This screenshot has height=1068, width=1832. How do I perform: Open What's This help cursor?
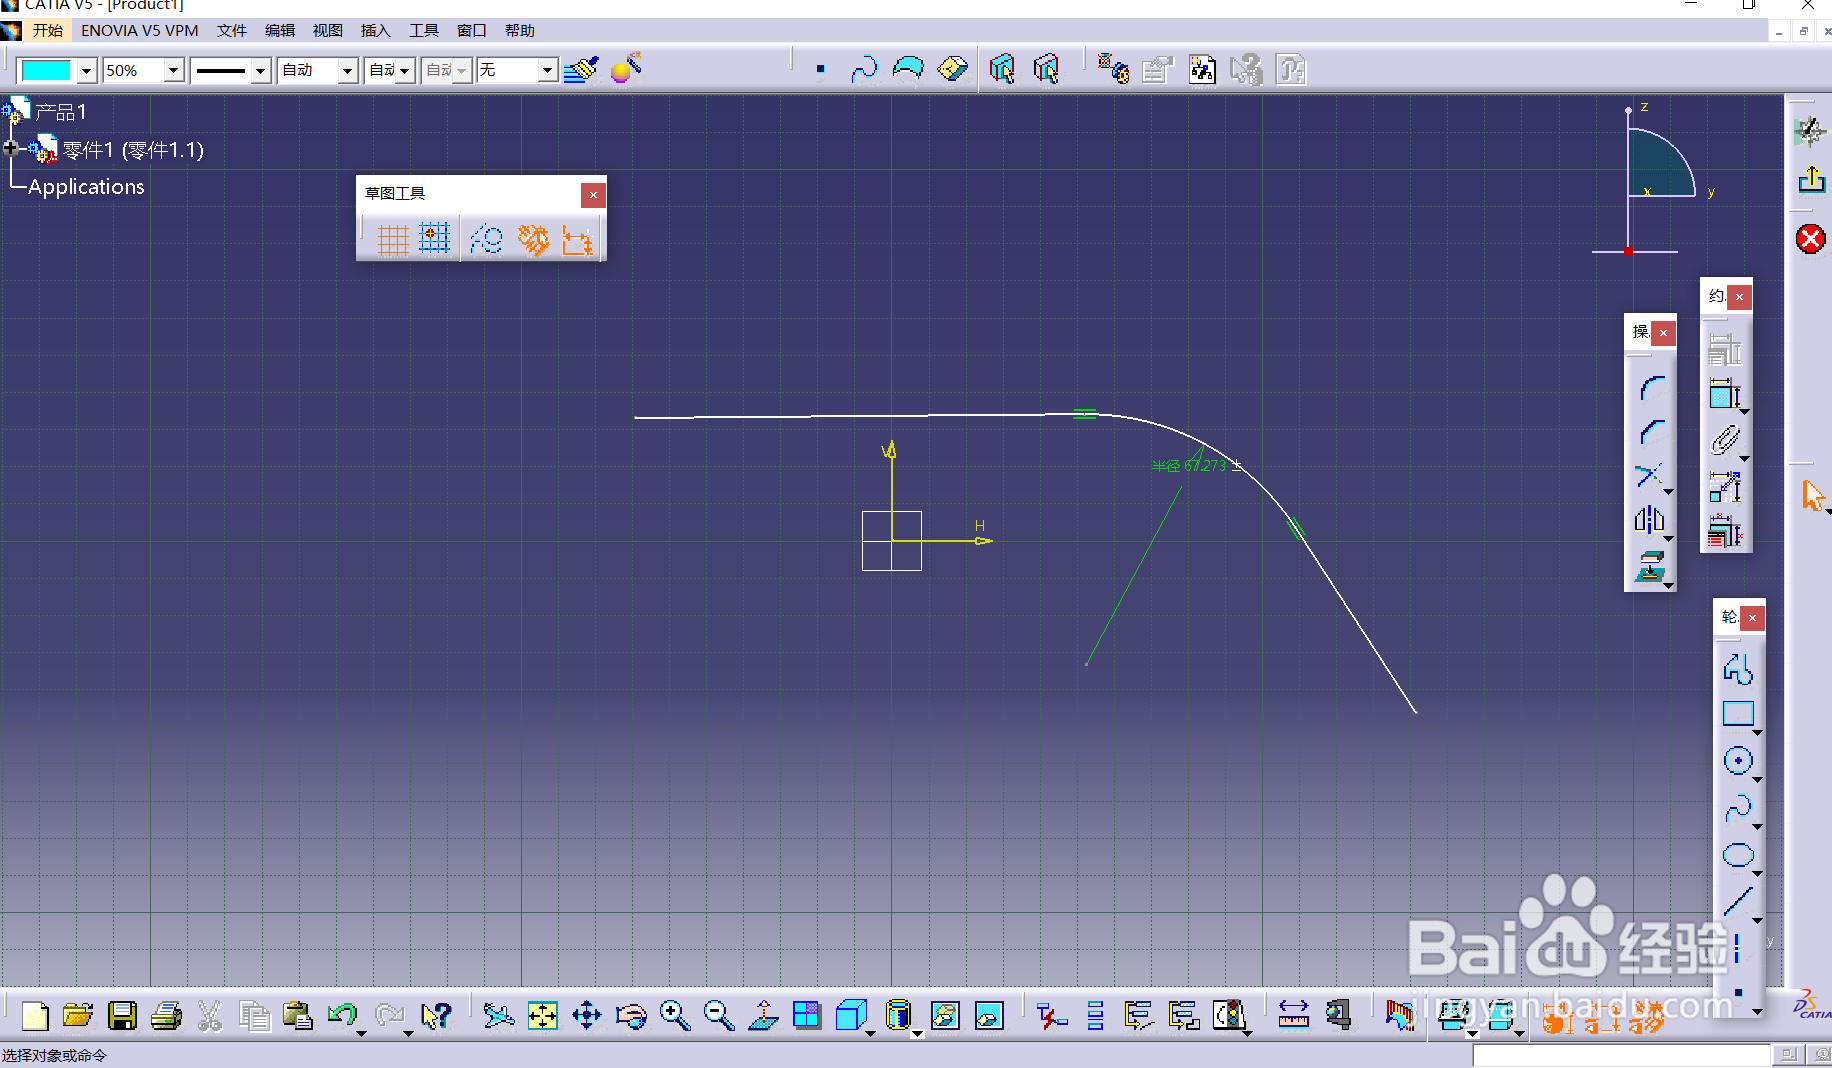[436, 1016]
